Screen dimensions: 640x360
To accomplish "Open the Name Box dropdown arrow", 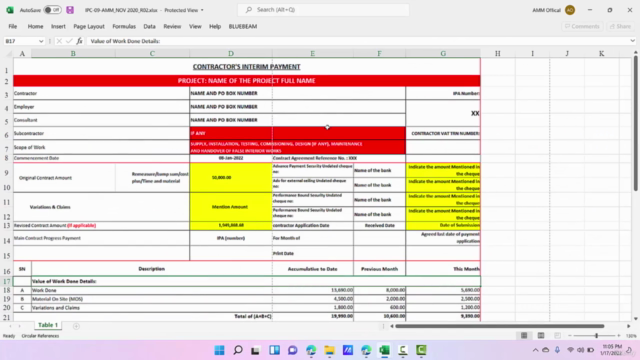I will coord(41,41).
